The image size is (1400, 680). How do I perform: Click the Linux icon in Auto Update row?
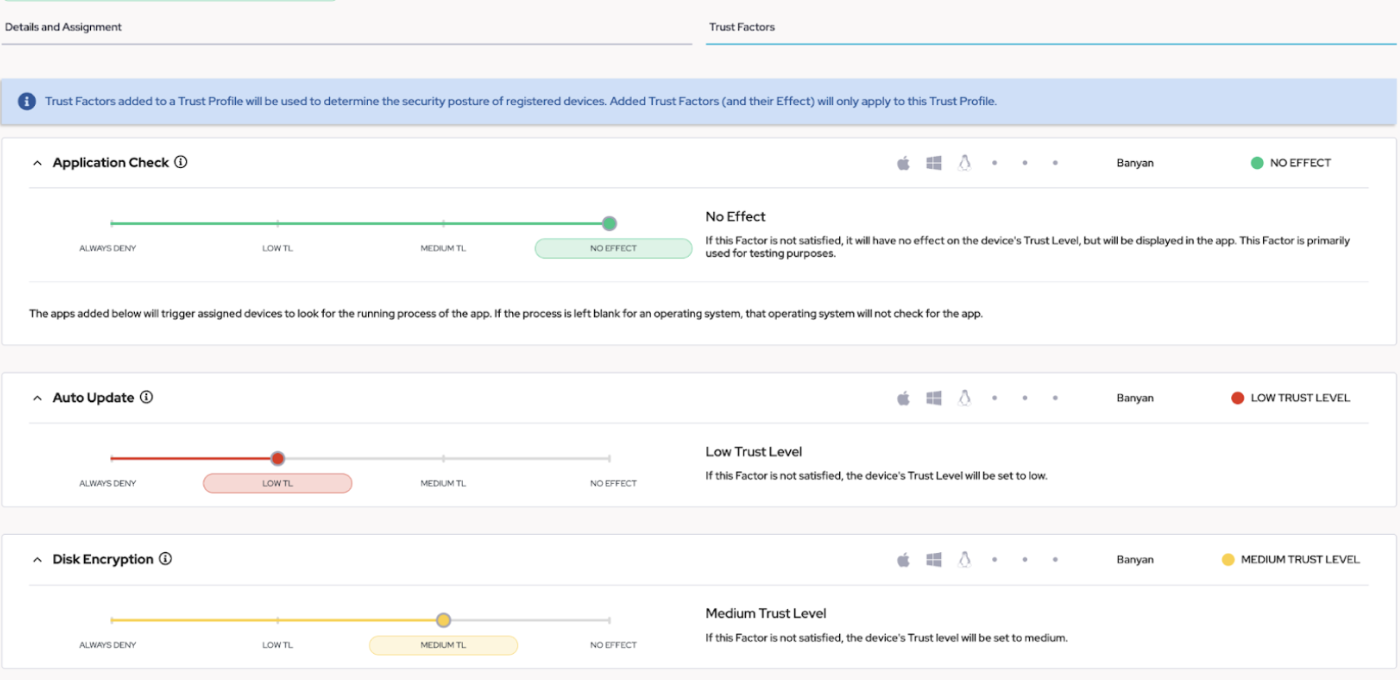point(964,398)
